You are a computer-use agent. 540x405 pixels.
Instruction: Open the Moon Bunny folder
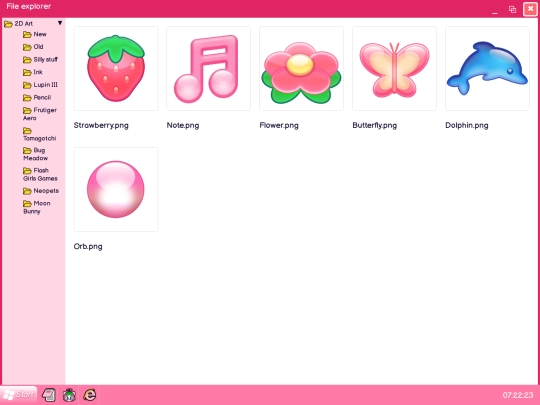37,207
